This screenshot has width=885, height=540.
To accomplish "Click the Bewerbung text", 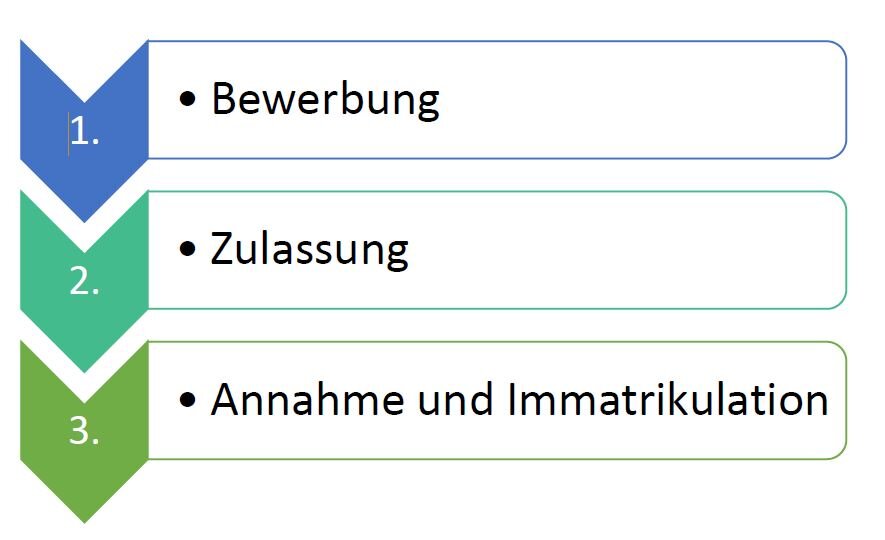I will [325, 100].
